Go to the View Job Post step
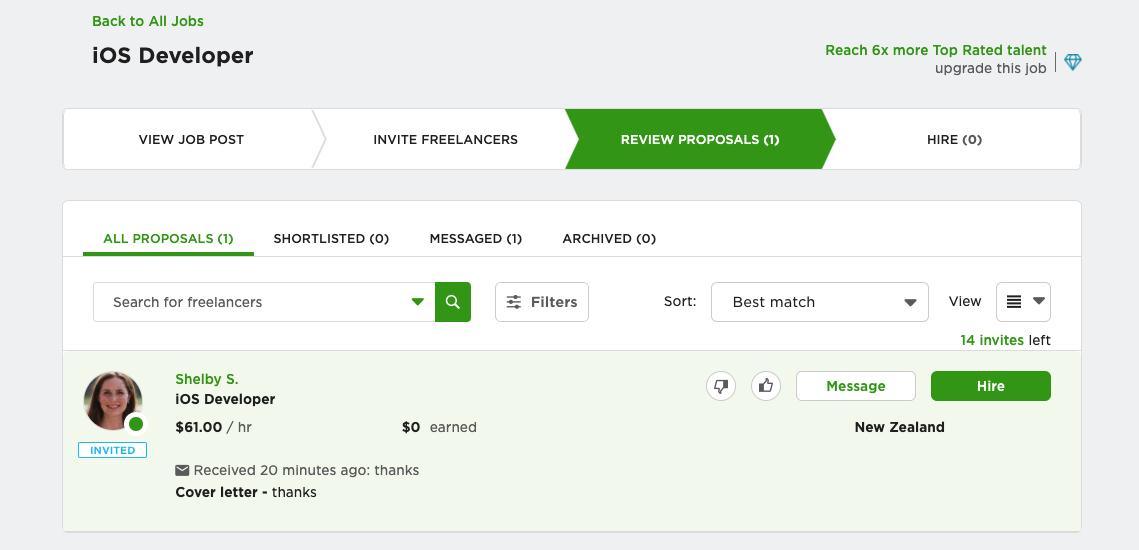This screenshot has width=1139, height=550. [191, 139]
